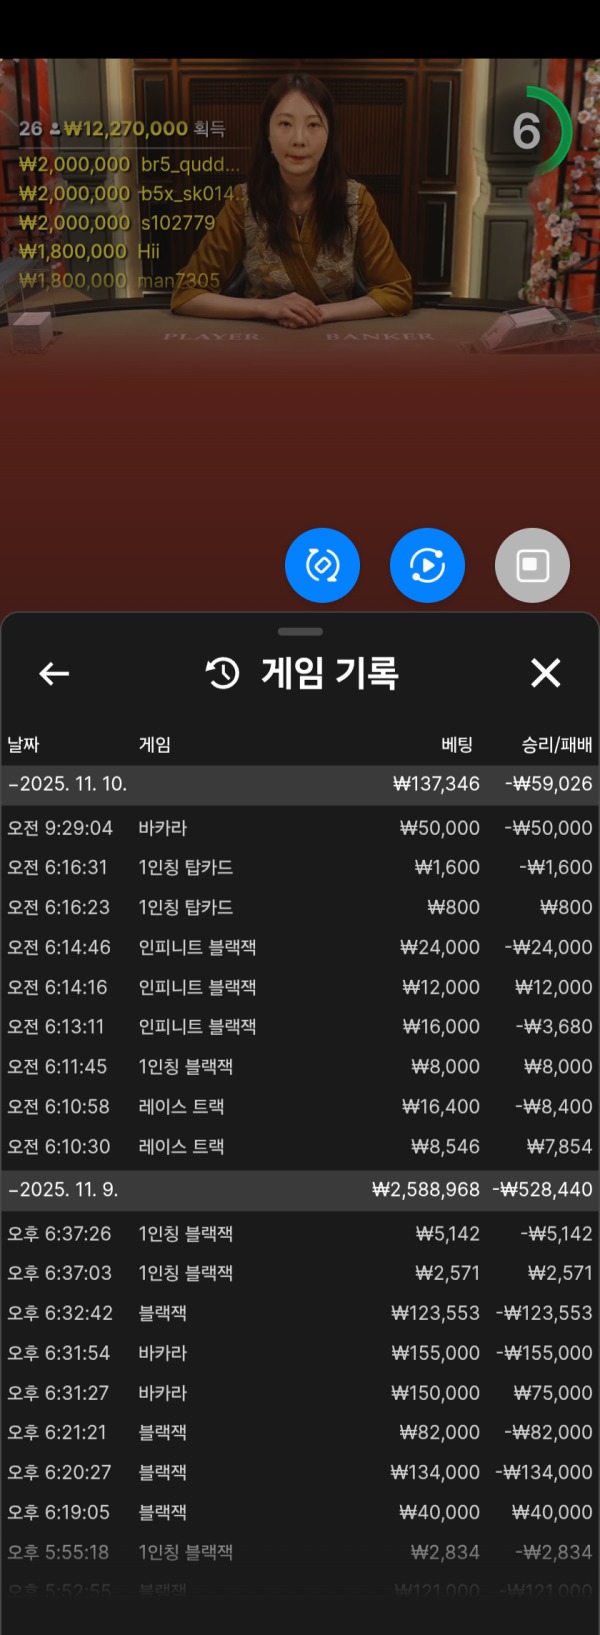
Task: Tap the ₩137,346 daily bet total
Action: tap(437, 785)
